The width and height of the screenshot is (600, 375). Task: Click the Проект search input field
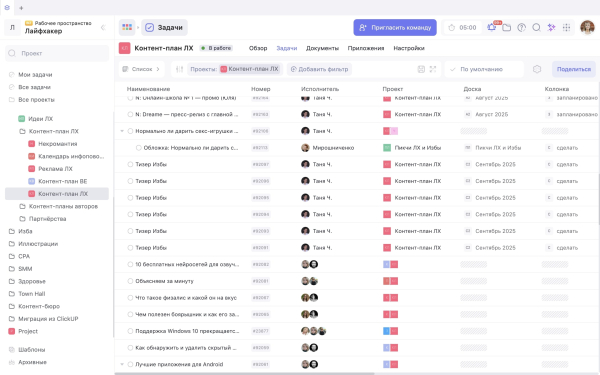(57, 53)
